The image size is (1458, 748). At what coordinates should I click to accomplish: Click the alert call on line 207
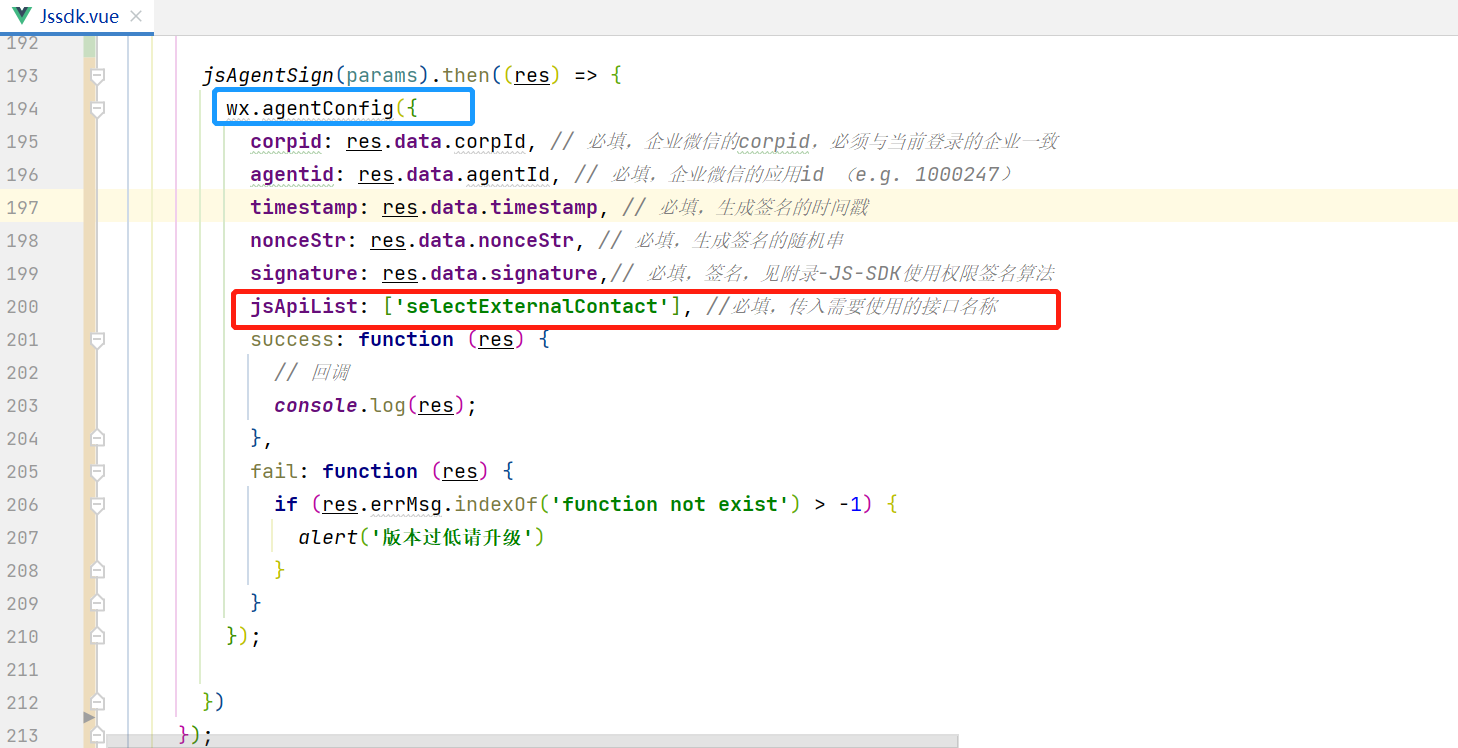(x=328, y=537)
